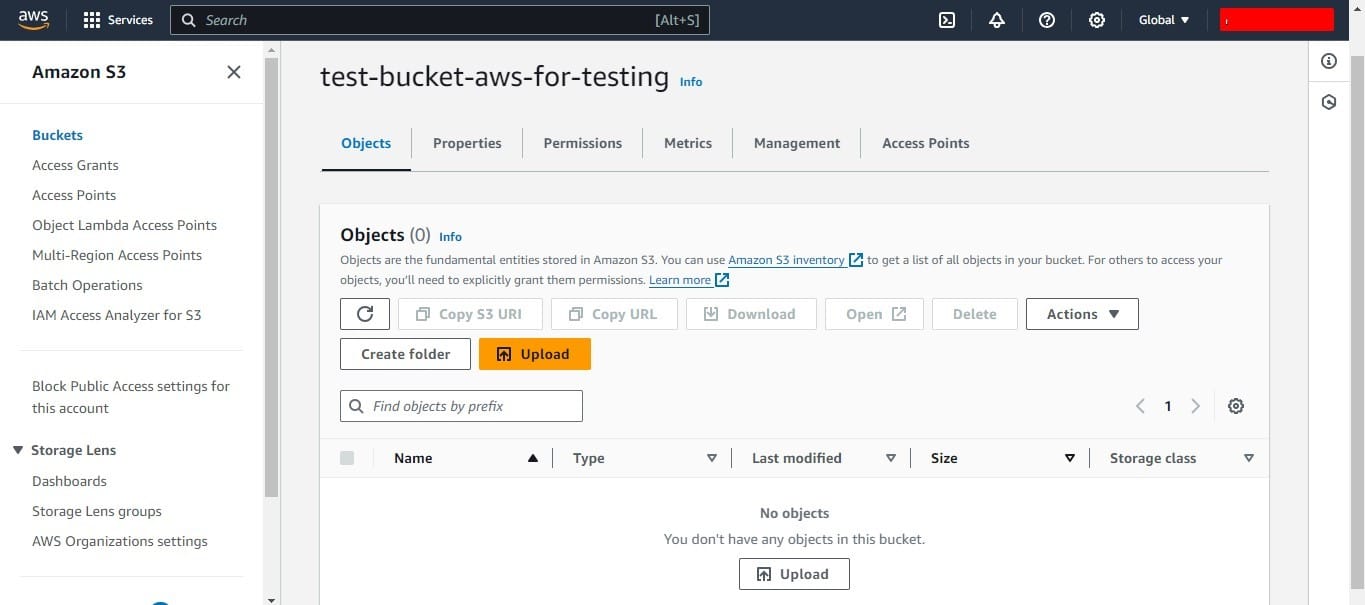Open Batch Operations in sidebar
The image size is (1365, 605).
point(87,285)
